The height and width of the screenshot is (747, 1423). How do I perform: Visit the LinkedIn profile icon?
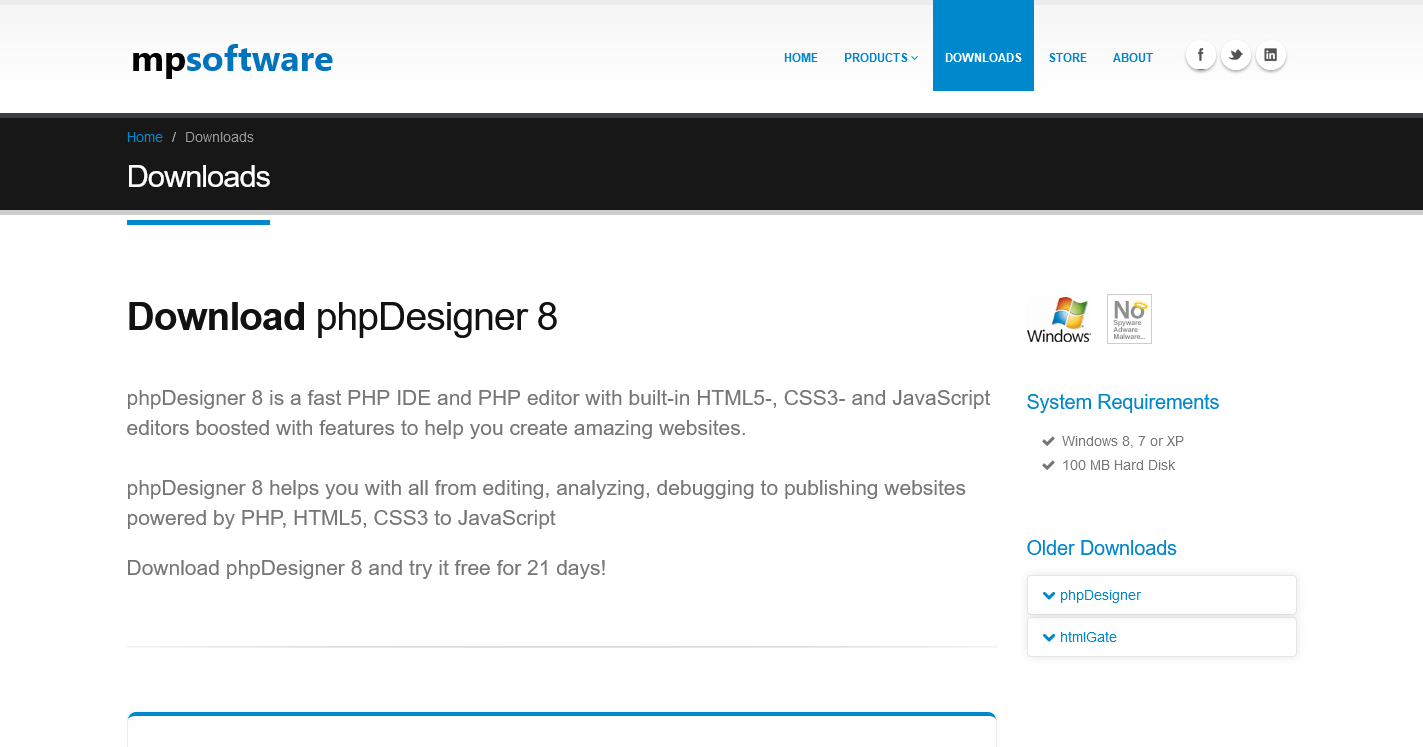coord(1270,55)
